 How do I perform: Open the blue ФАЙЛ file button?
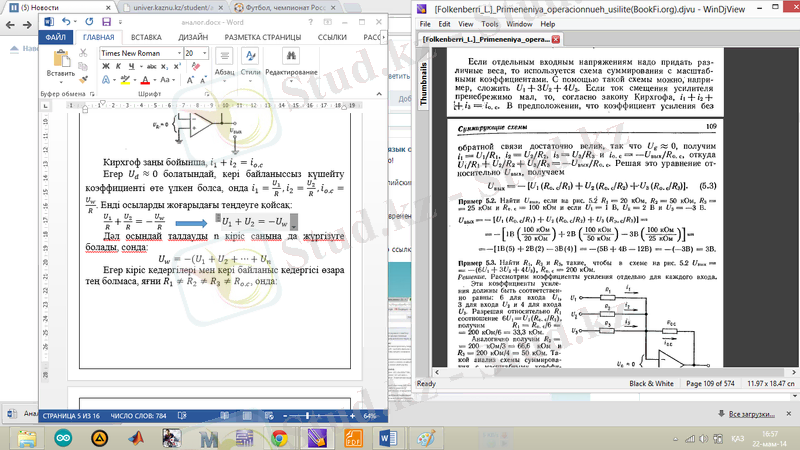pyautogui.click(x=55, y=37)
